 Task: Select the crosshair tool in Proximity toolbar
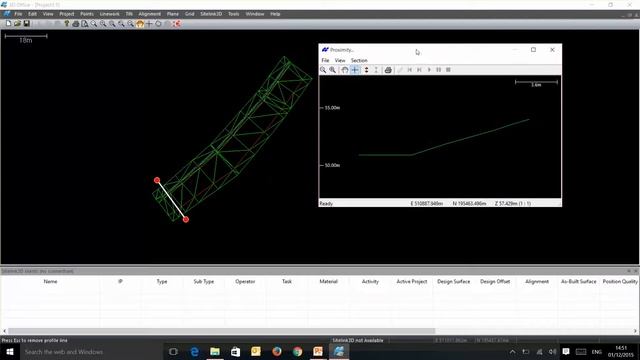tap(355, 70)
